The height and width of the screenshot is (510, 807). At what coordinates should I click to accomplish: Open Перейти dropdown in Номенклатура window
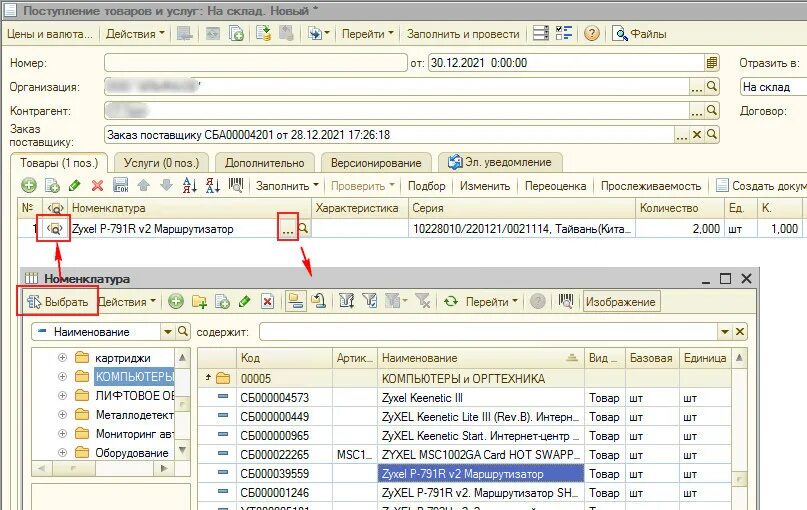coord(491,302)
